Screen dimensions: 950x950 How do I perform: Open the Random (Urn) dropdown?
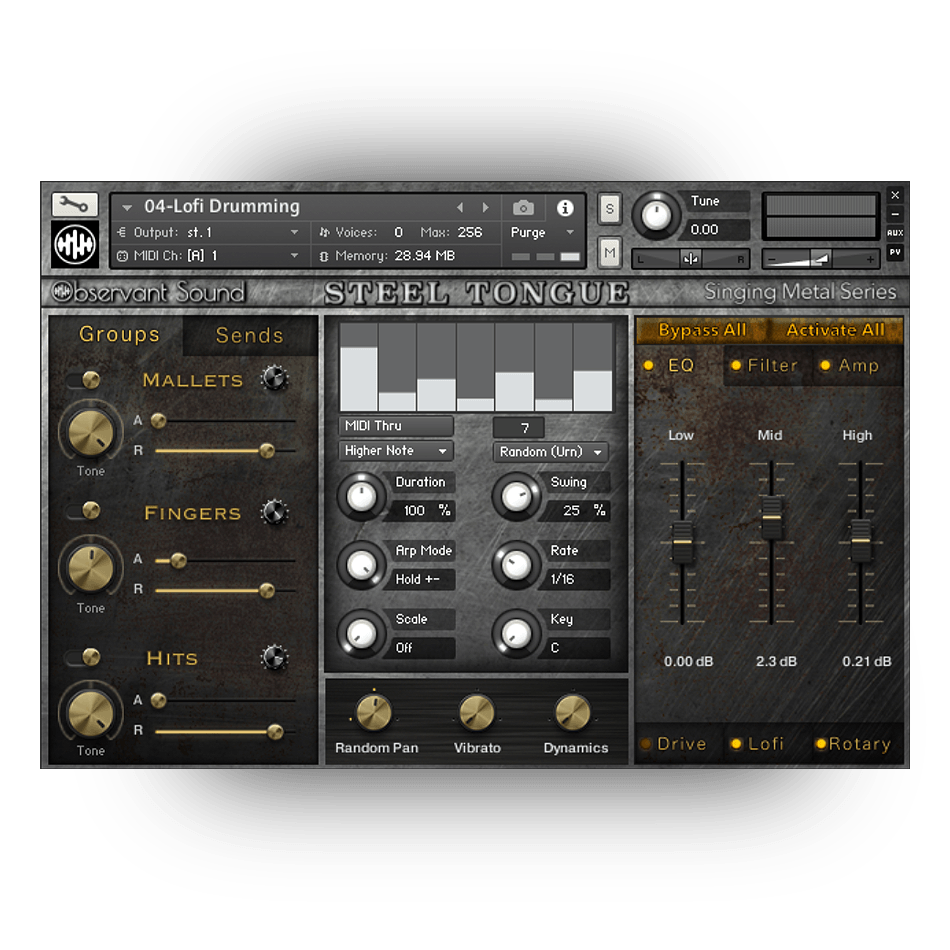coord(551,452)
